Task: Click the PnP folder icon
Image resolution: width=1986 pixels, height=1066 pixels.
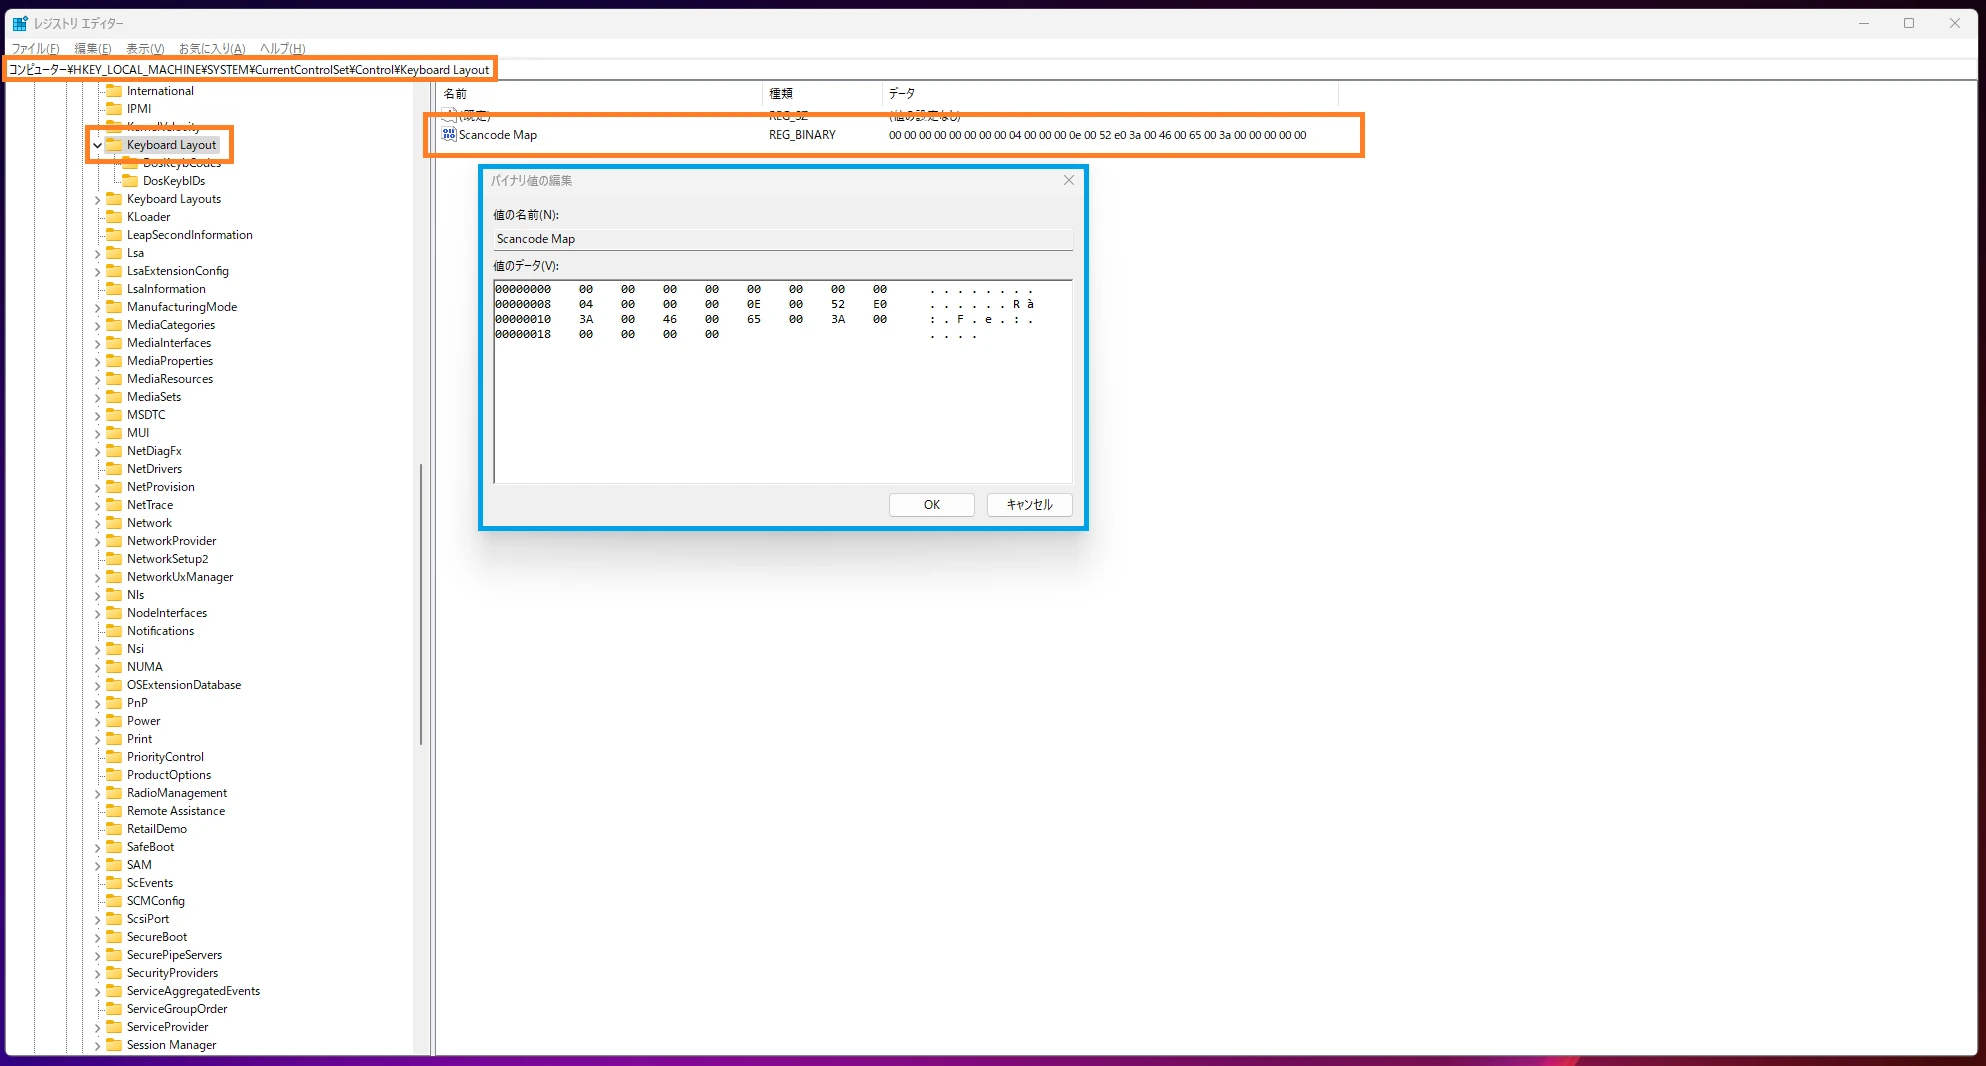Action: tap(114, 703)
